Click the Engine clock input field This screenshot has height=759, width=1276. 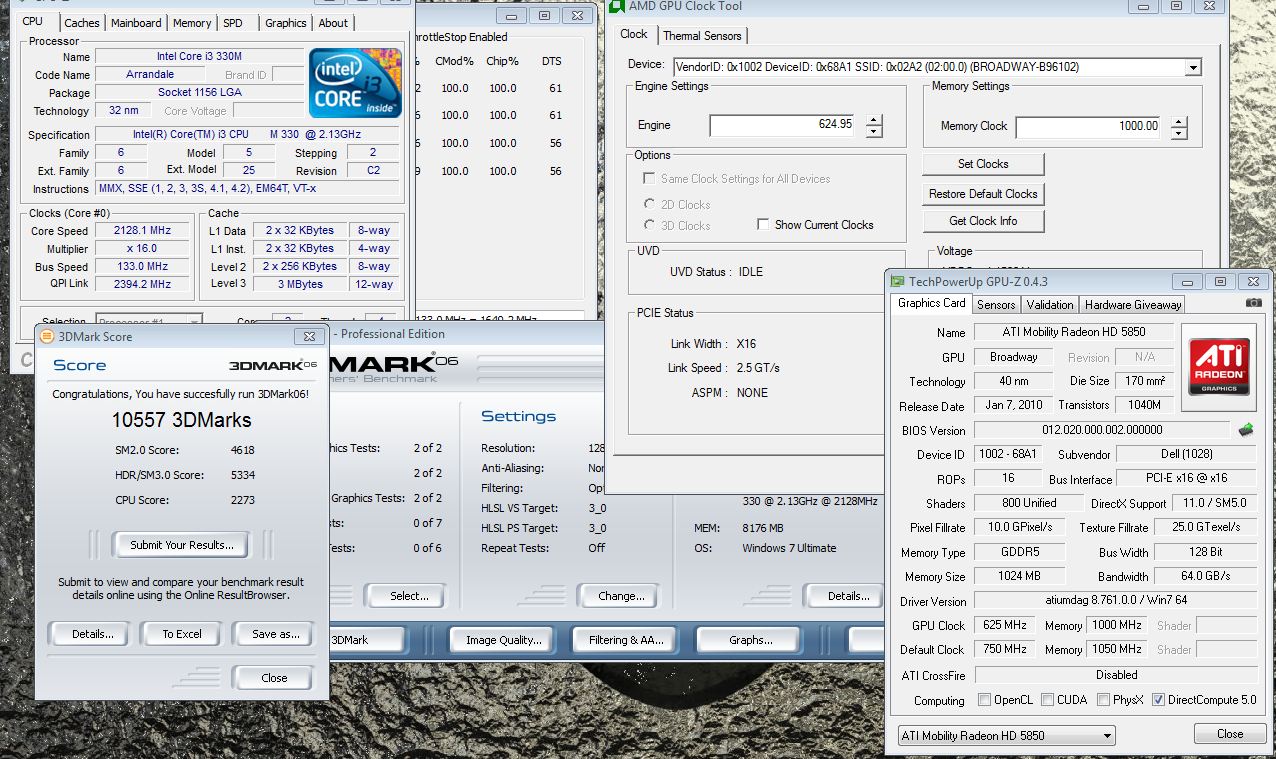(783, 125)
